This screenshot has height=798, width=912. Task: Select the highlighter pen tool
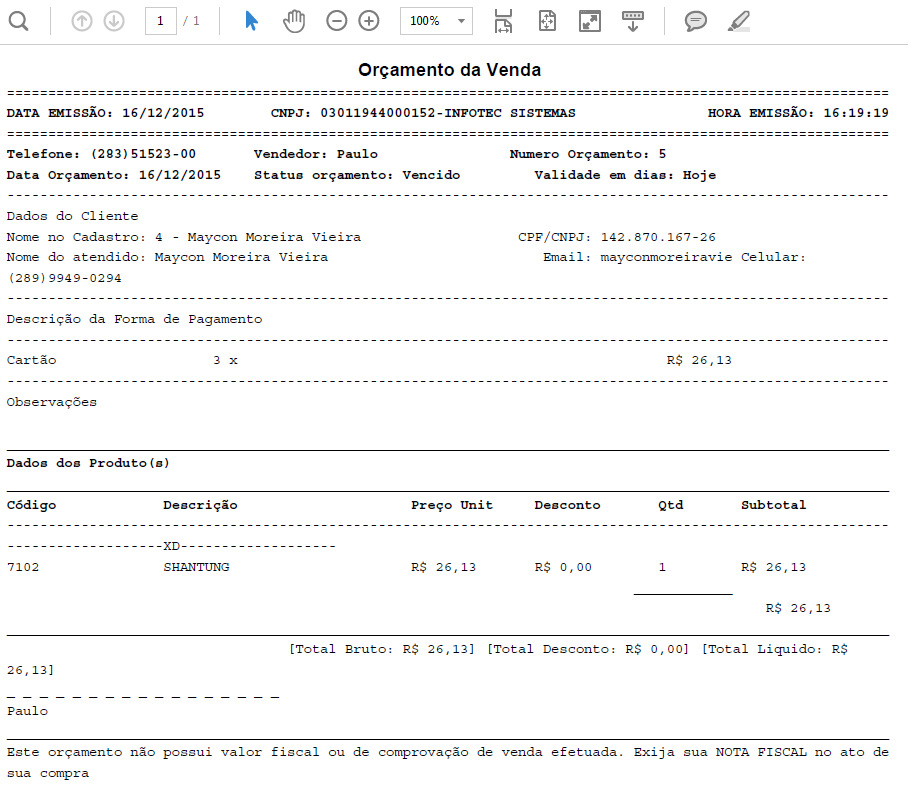point(738,21)
